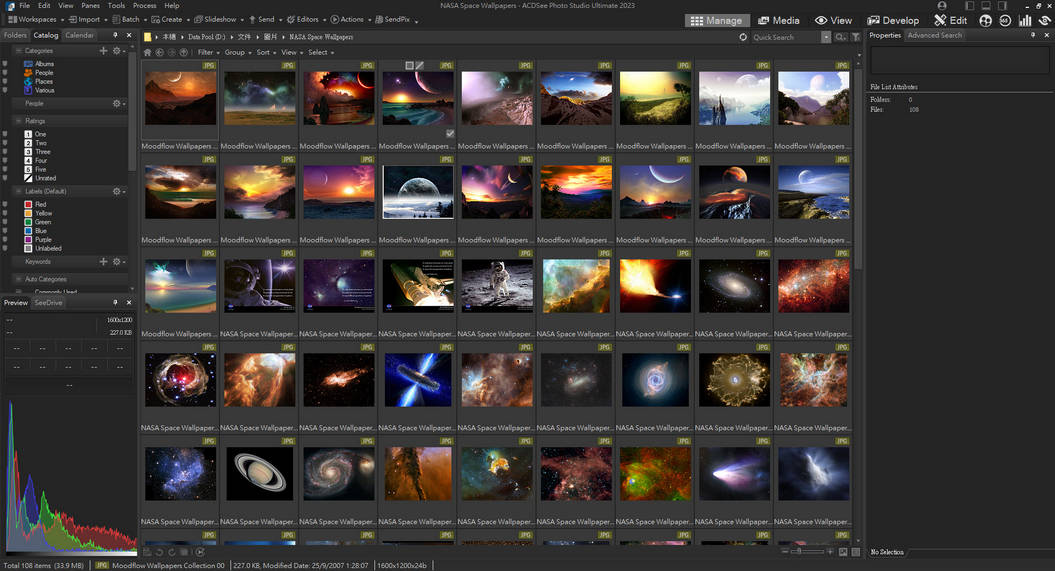Click the user account icon
Viewport: 1055px width, 571px height.
941,6
